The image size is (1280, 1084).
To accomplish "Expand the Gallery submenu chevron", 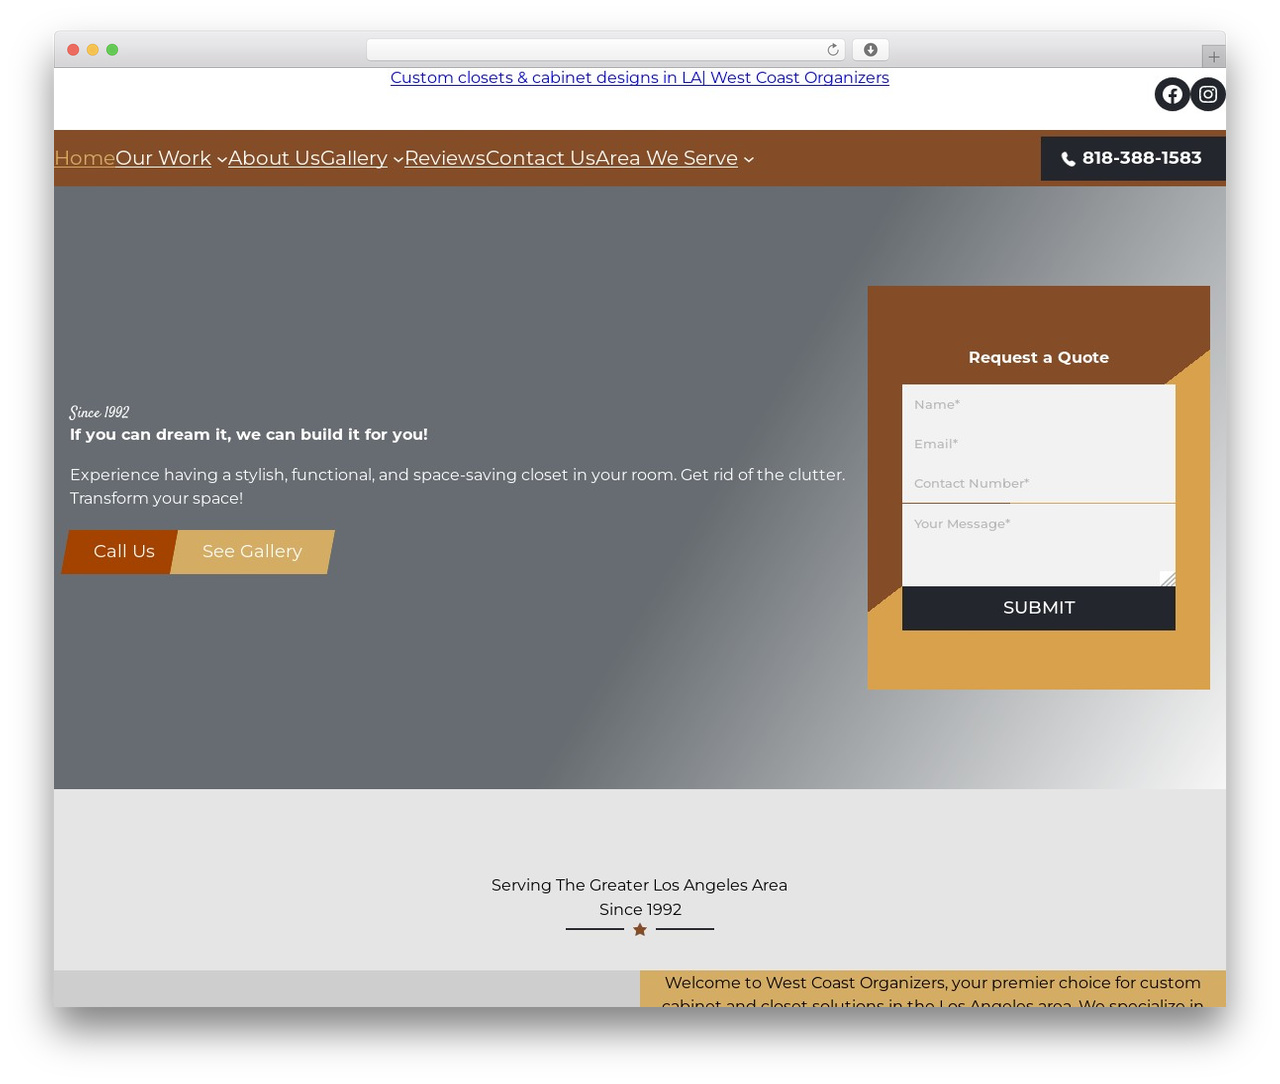I will (x=398, y=159).
